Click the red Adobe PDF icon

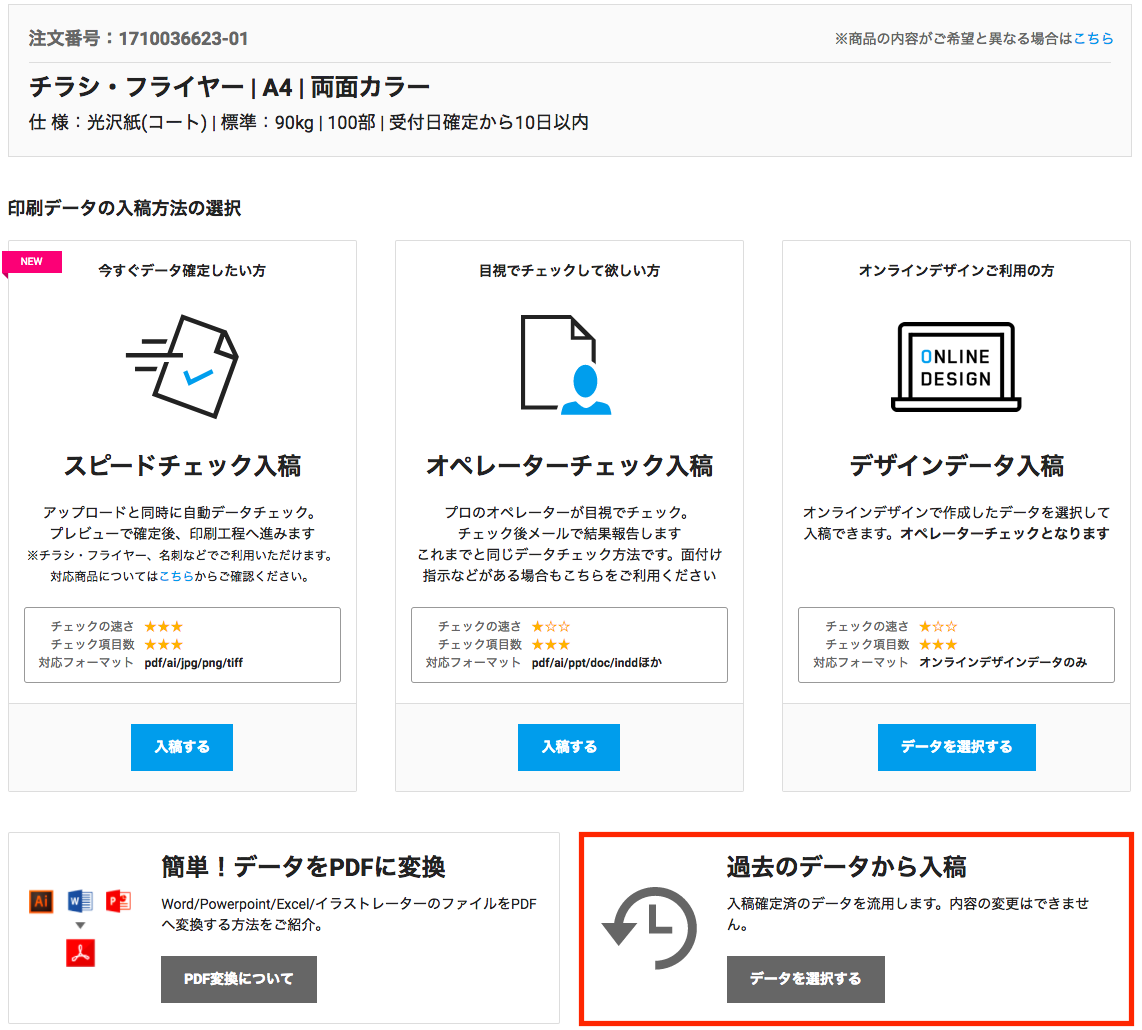pos(80,953)
